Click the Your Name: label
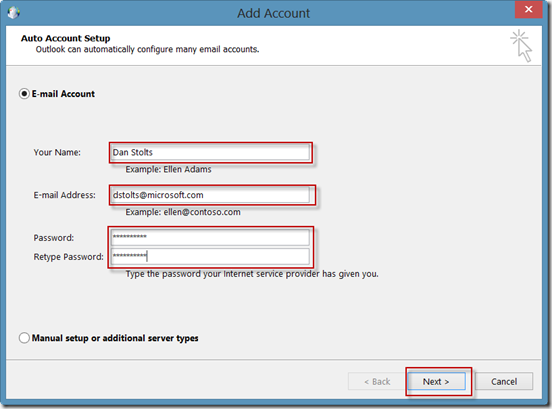This screenshot has height=409, width=552. coord(57,152)
